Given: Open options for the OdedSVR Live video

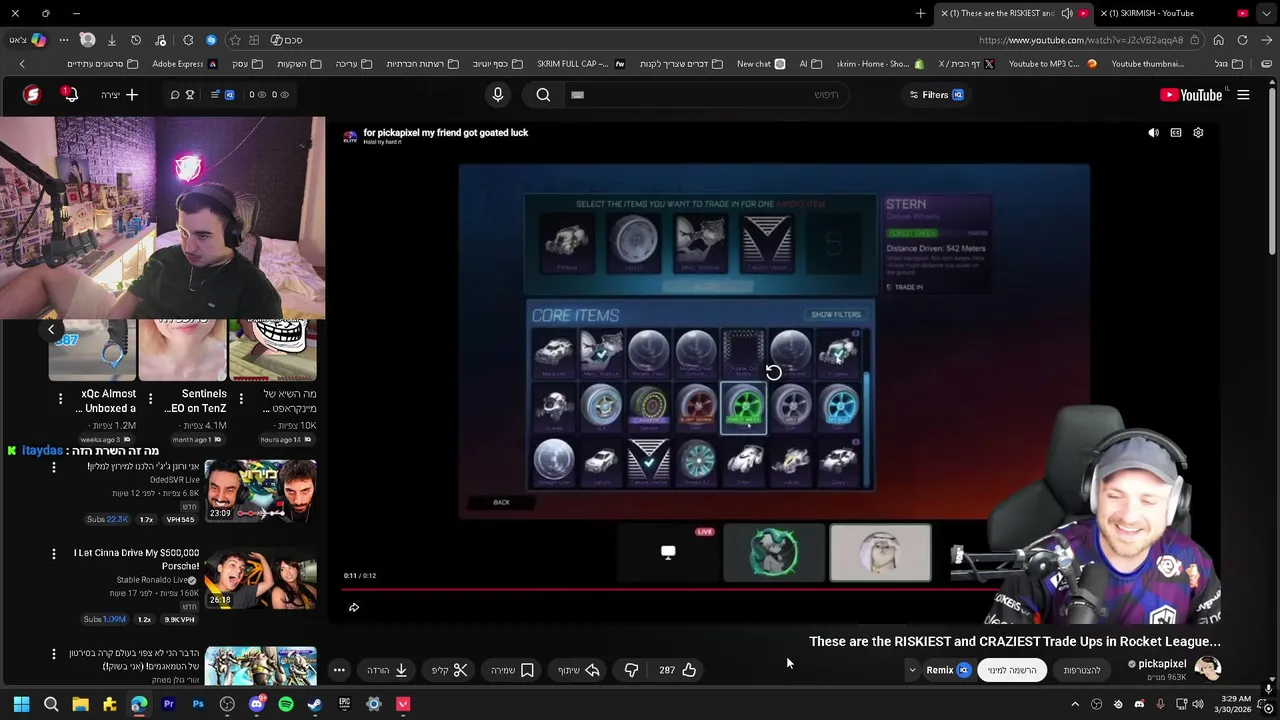Looking at the screenshot, I should [54, 467].
